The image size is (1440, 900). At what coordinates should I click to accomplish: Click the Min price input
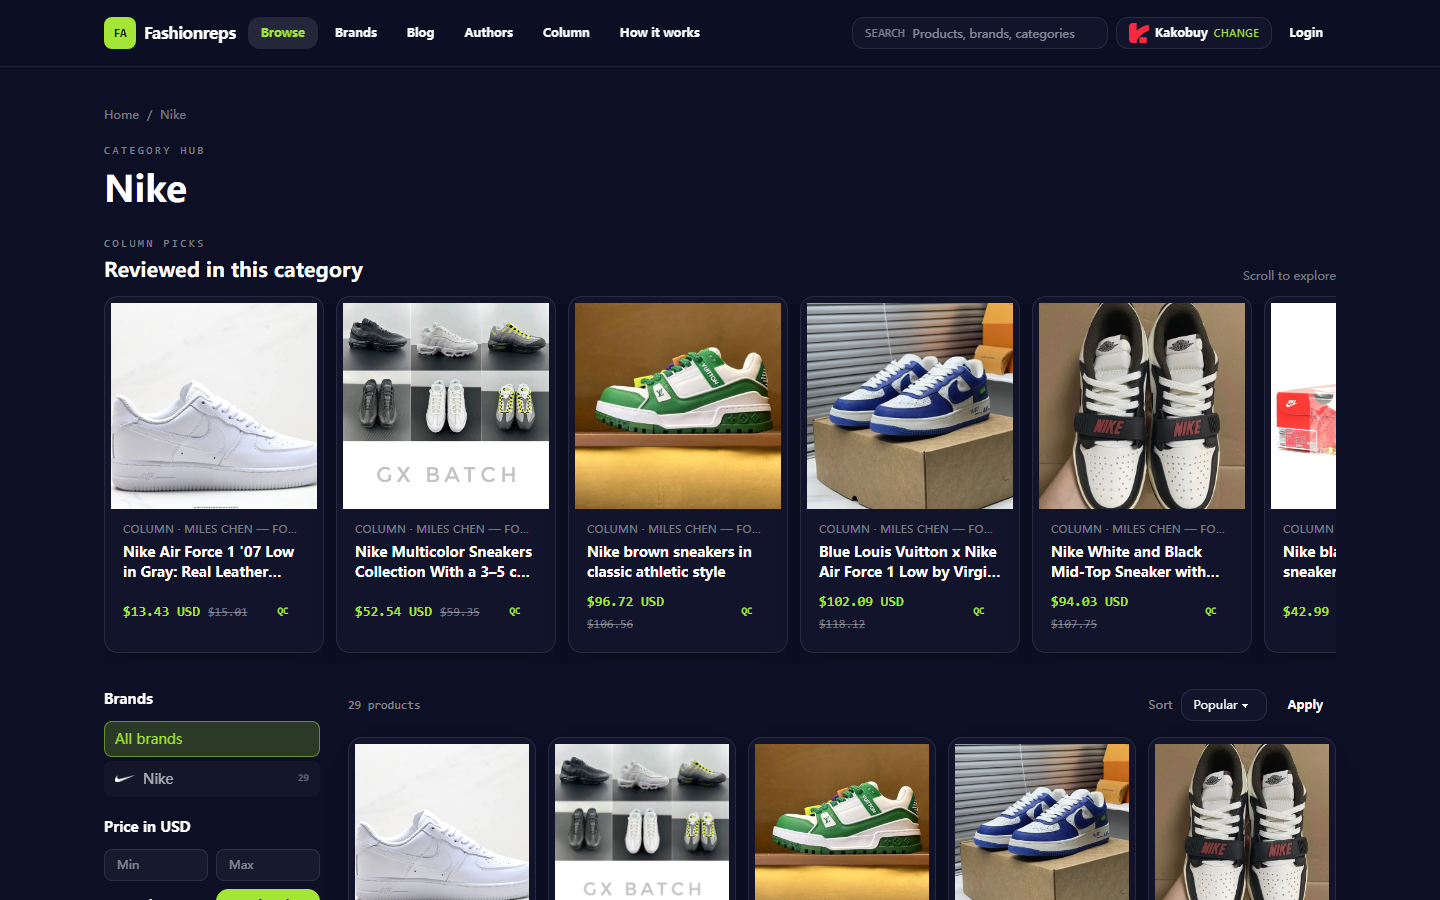(156, 865)
